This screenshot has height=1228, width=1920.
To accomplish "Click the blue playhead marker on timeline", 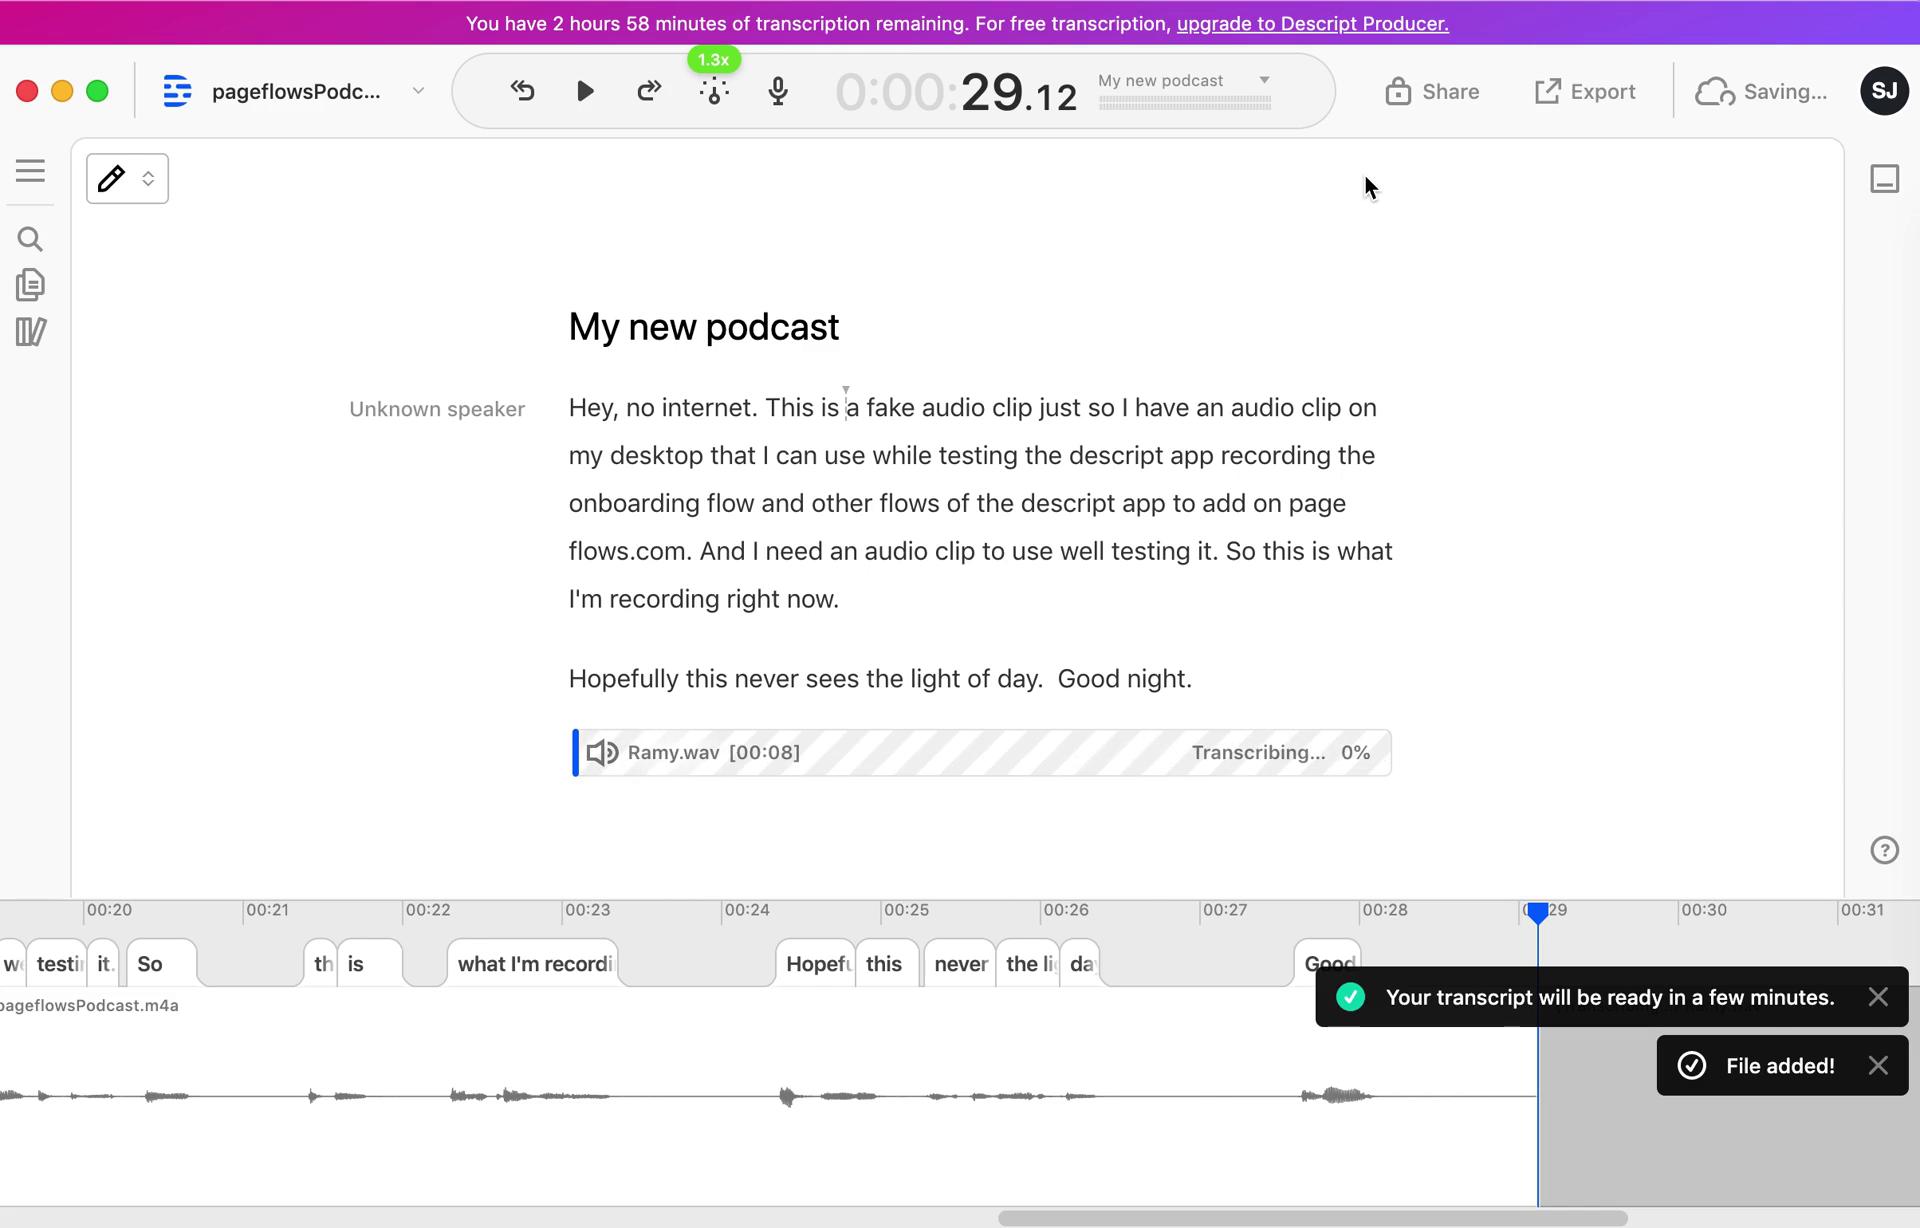I will 1537,912.
